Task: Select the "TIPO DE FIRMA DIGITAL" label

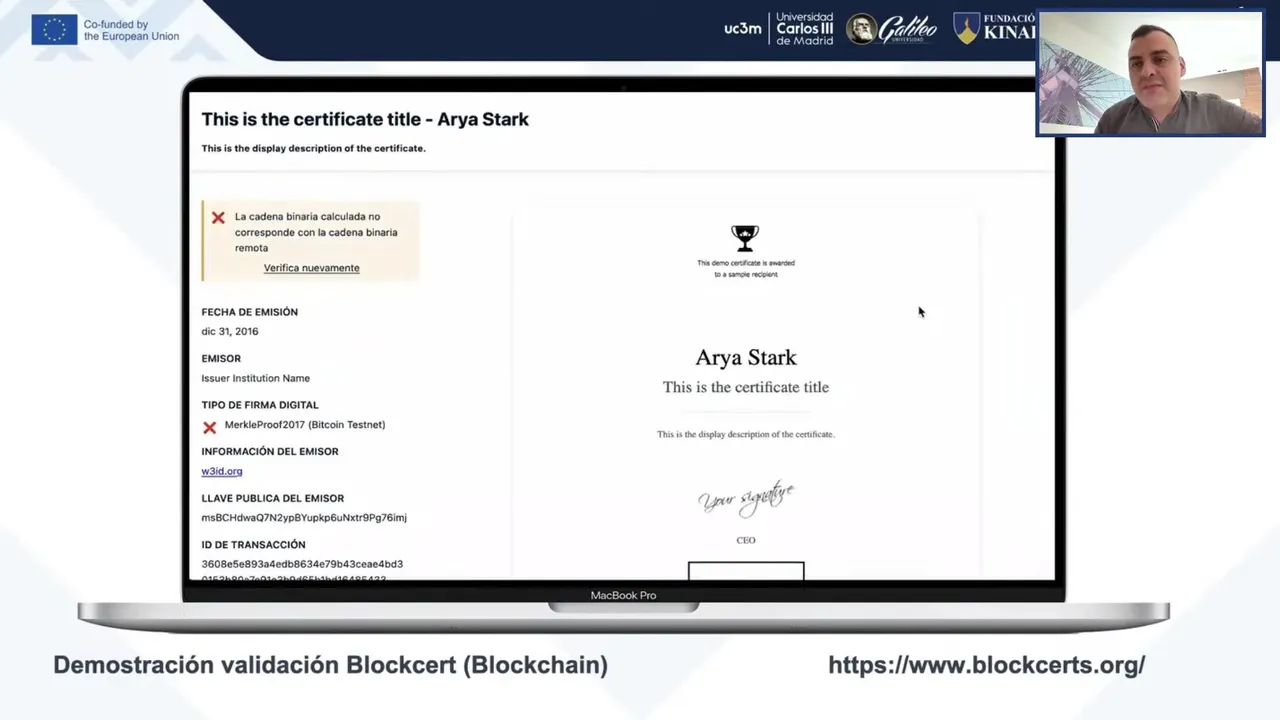Action: (x=260, y=405)
